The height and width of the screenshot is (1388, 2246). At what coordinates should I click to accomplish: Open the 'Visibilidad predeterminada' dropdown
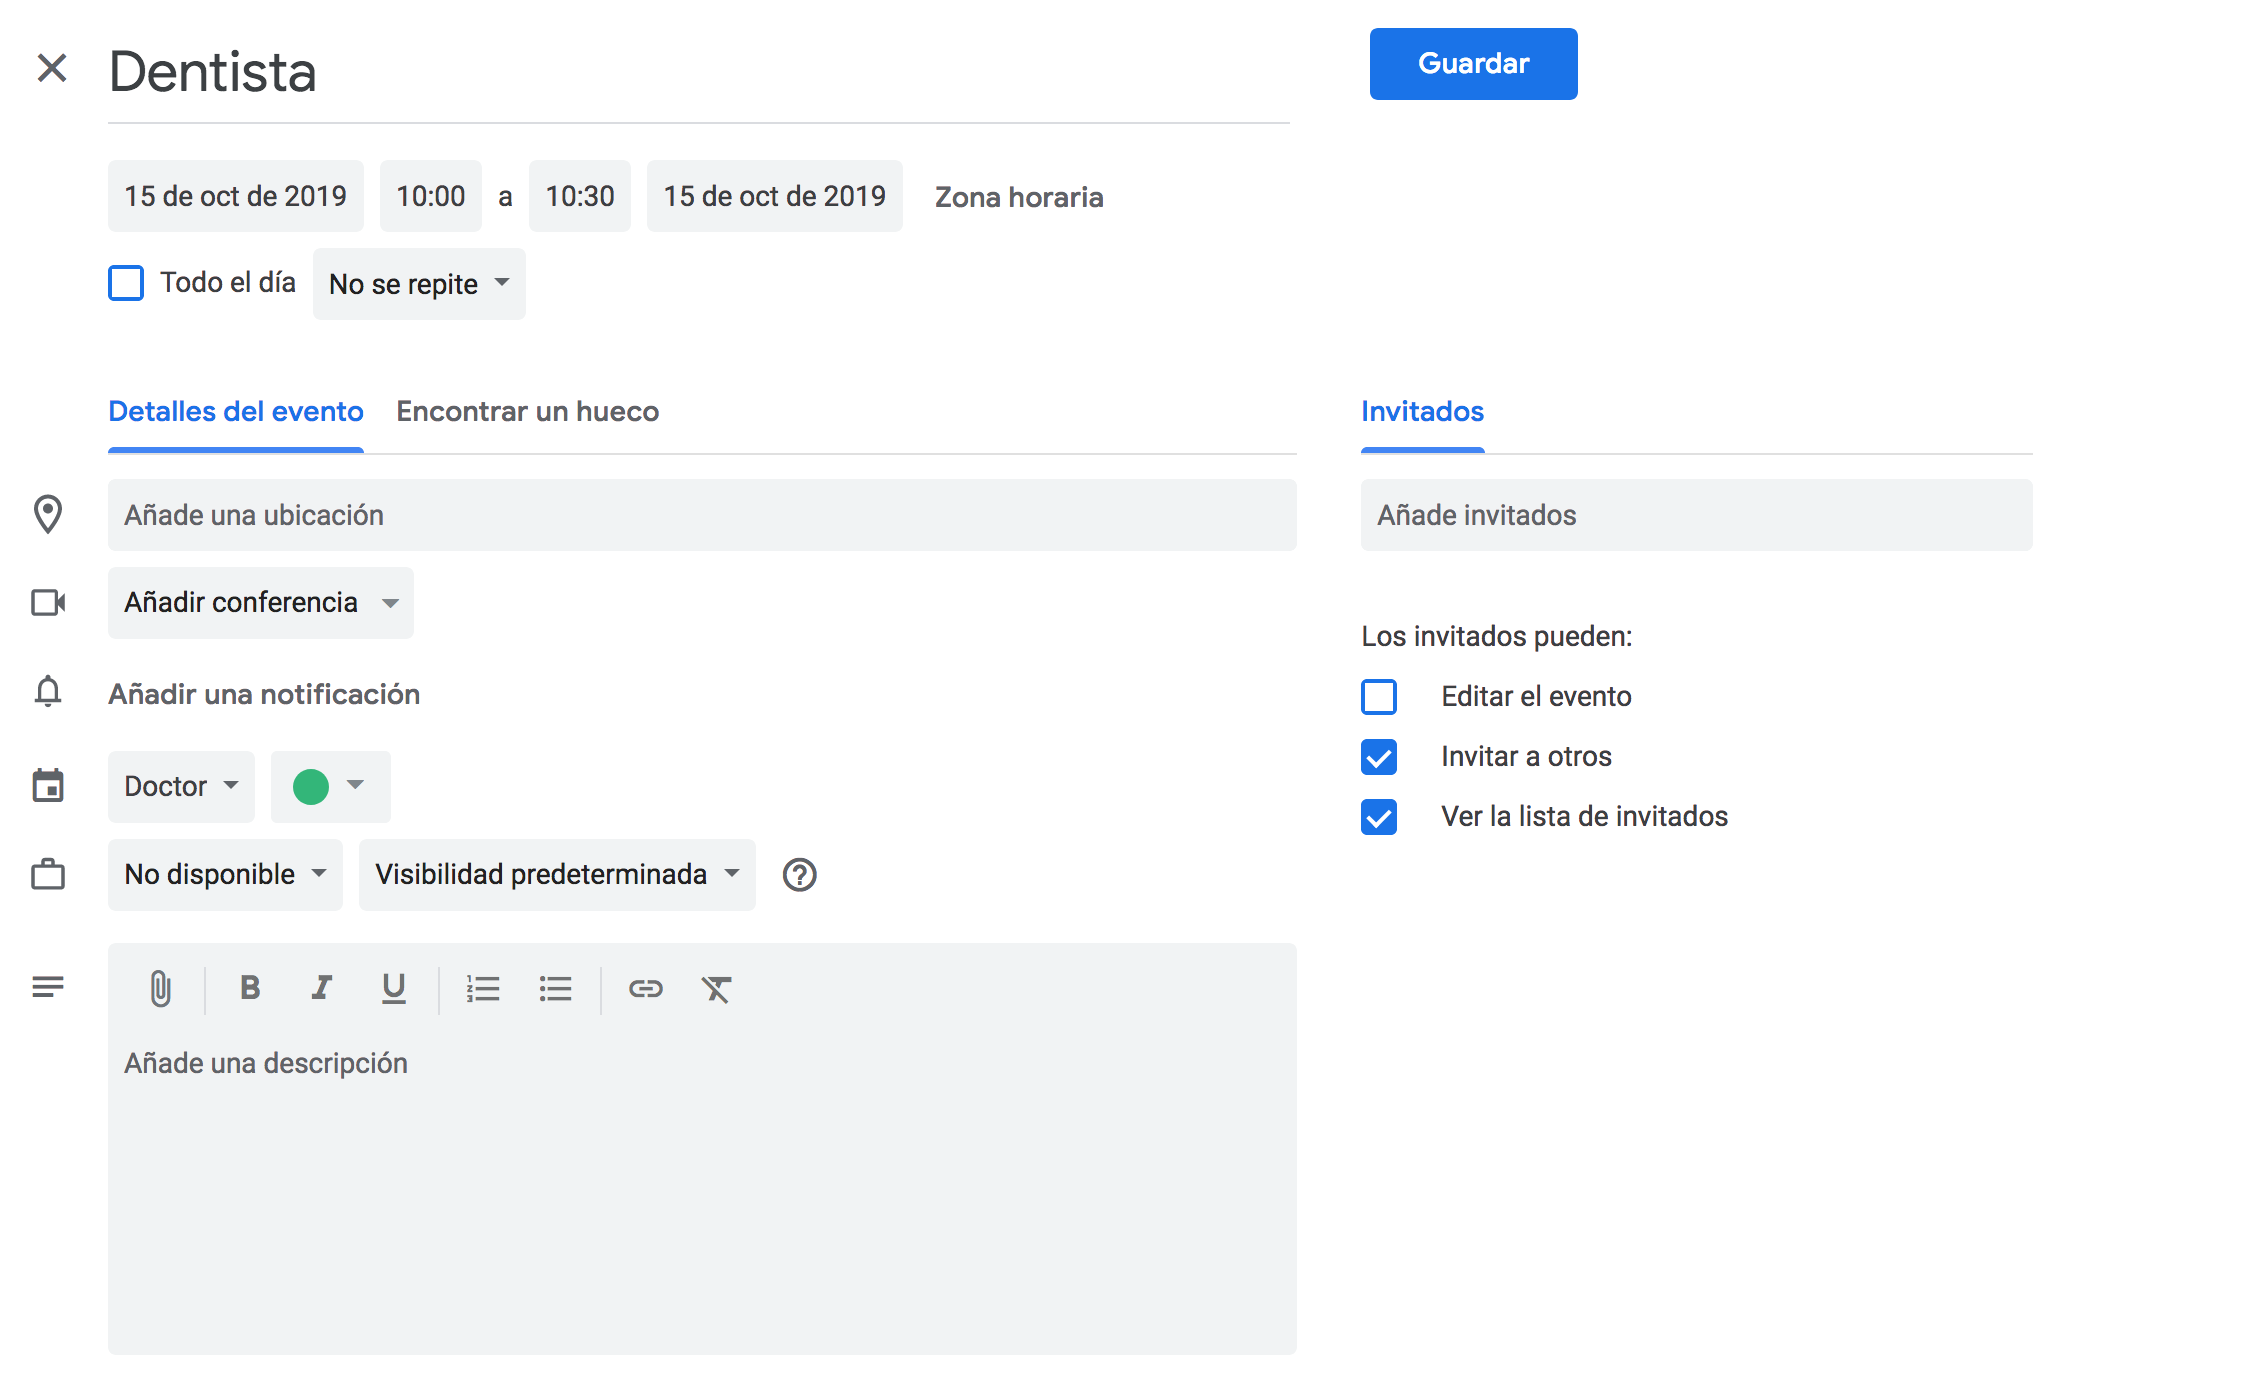556,874
